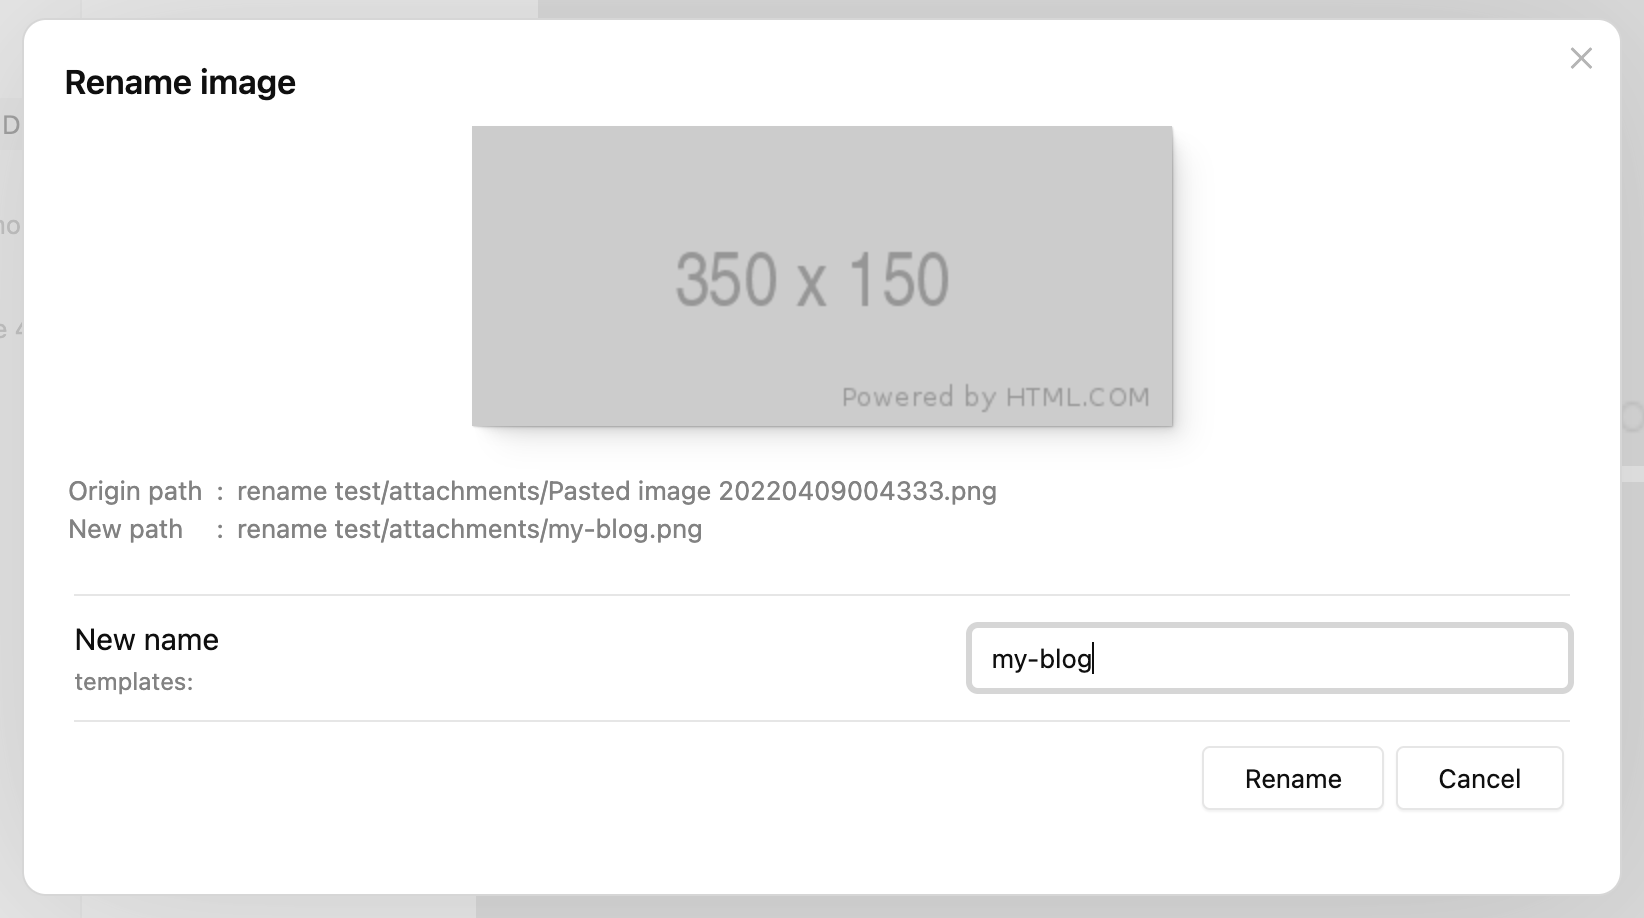Click the Powered by HTML.COM watermark
The image size is (1644, 918).
tap(995, 397)
